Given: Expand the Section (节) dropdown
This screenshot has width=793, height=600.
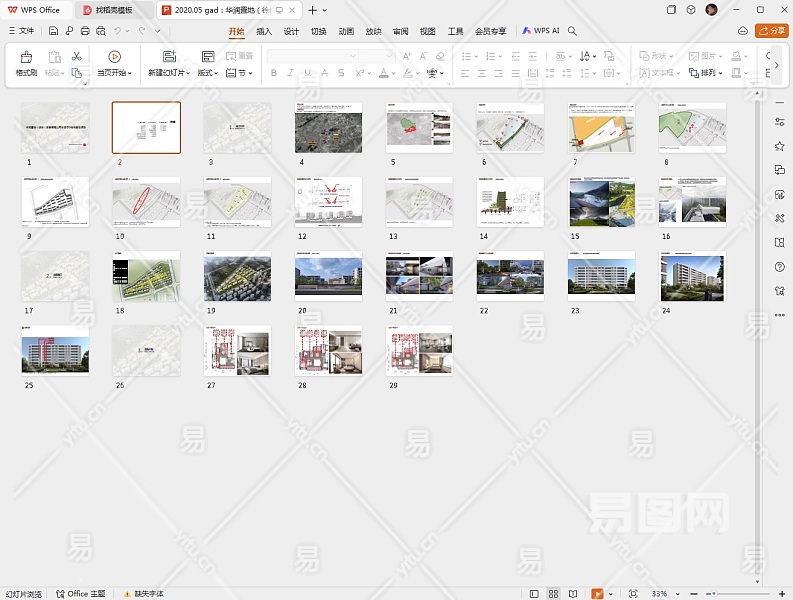Looking at the screenshot, I should pyautogui.click(x=238, y=73).
